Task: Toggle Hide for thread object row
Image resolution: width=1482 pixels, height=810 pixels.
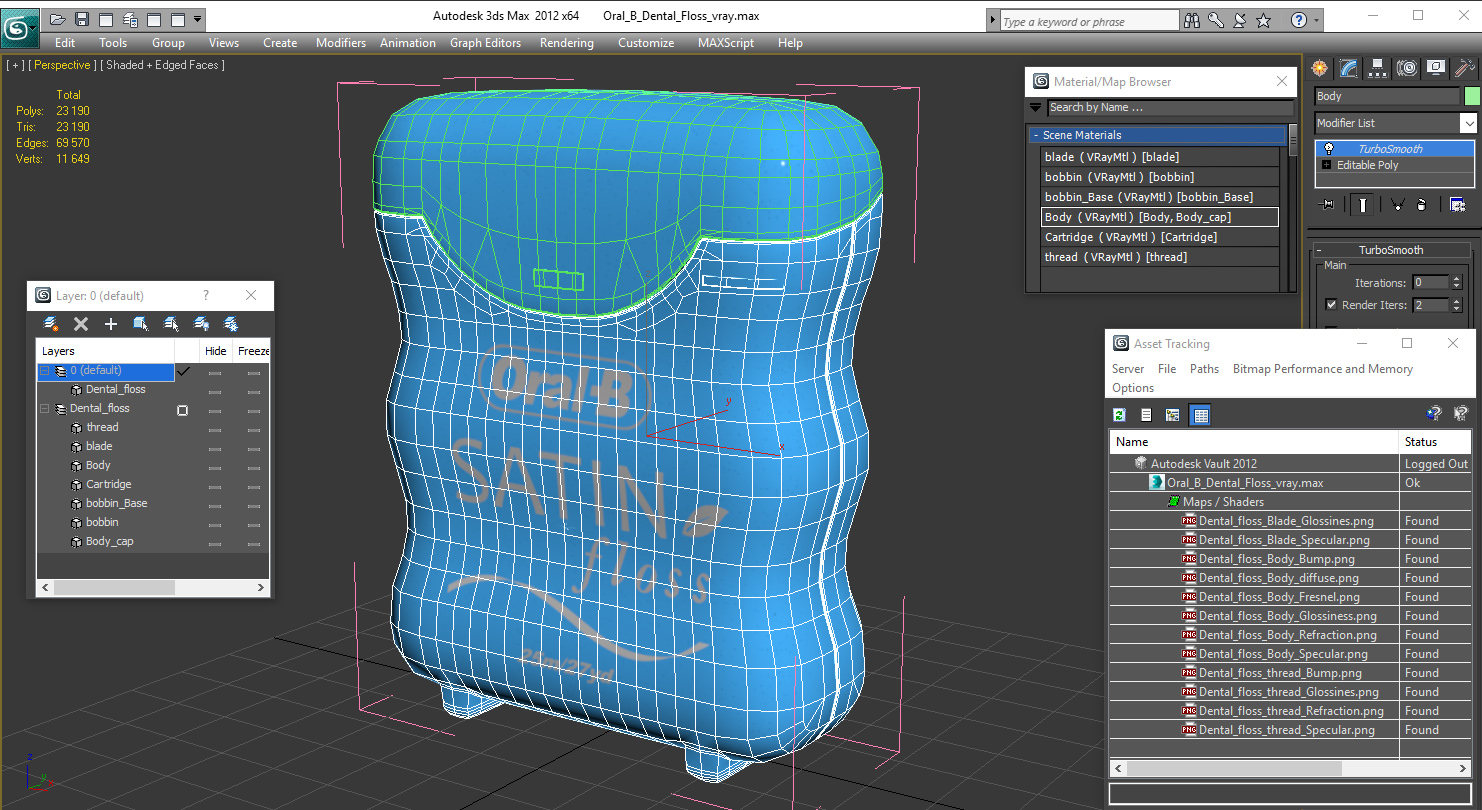Action: click(x=215, y=428)
